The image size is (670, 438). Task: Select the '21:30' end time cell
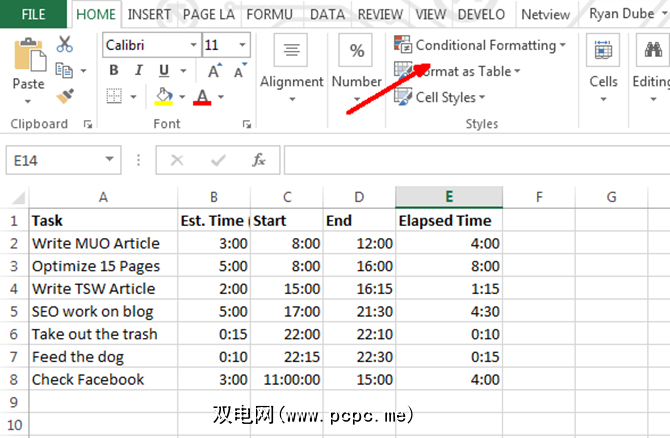tap(359, 311)
